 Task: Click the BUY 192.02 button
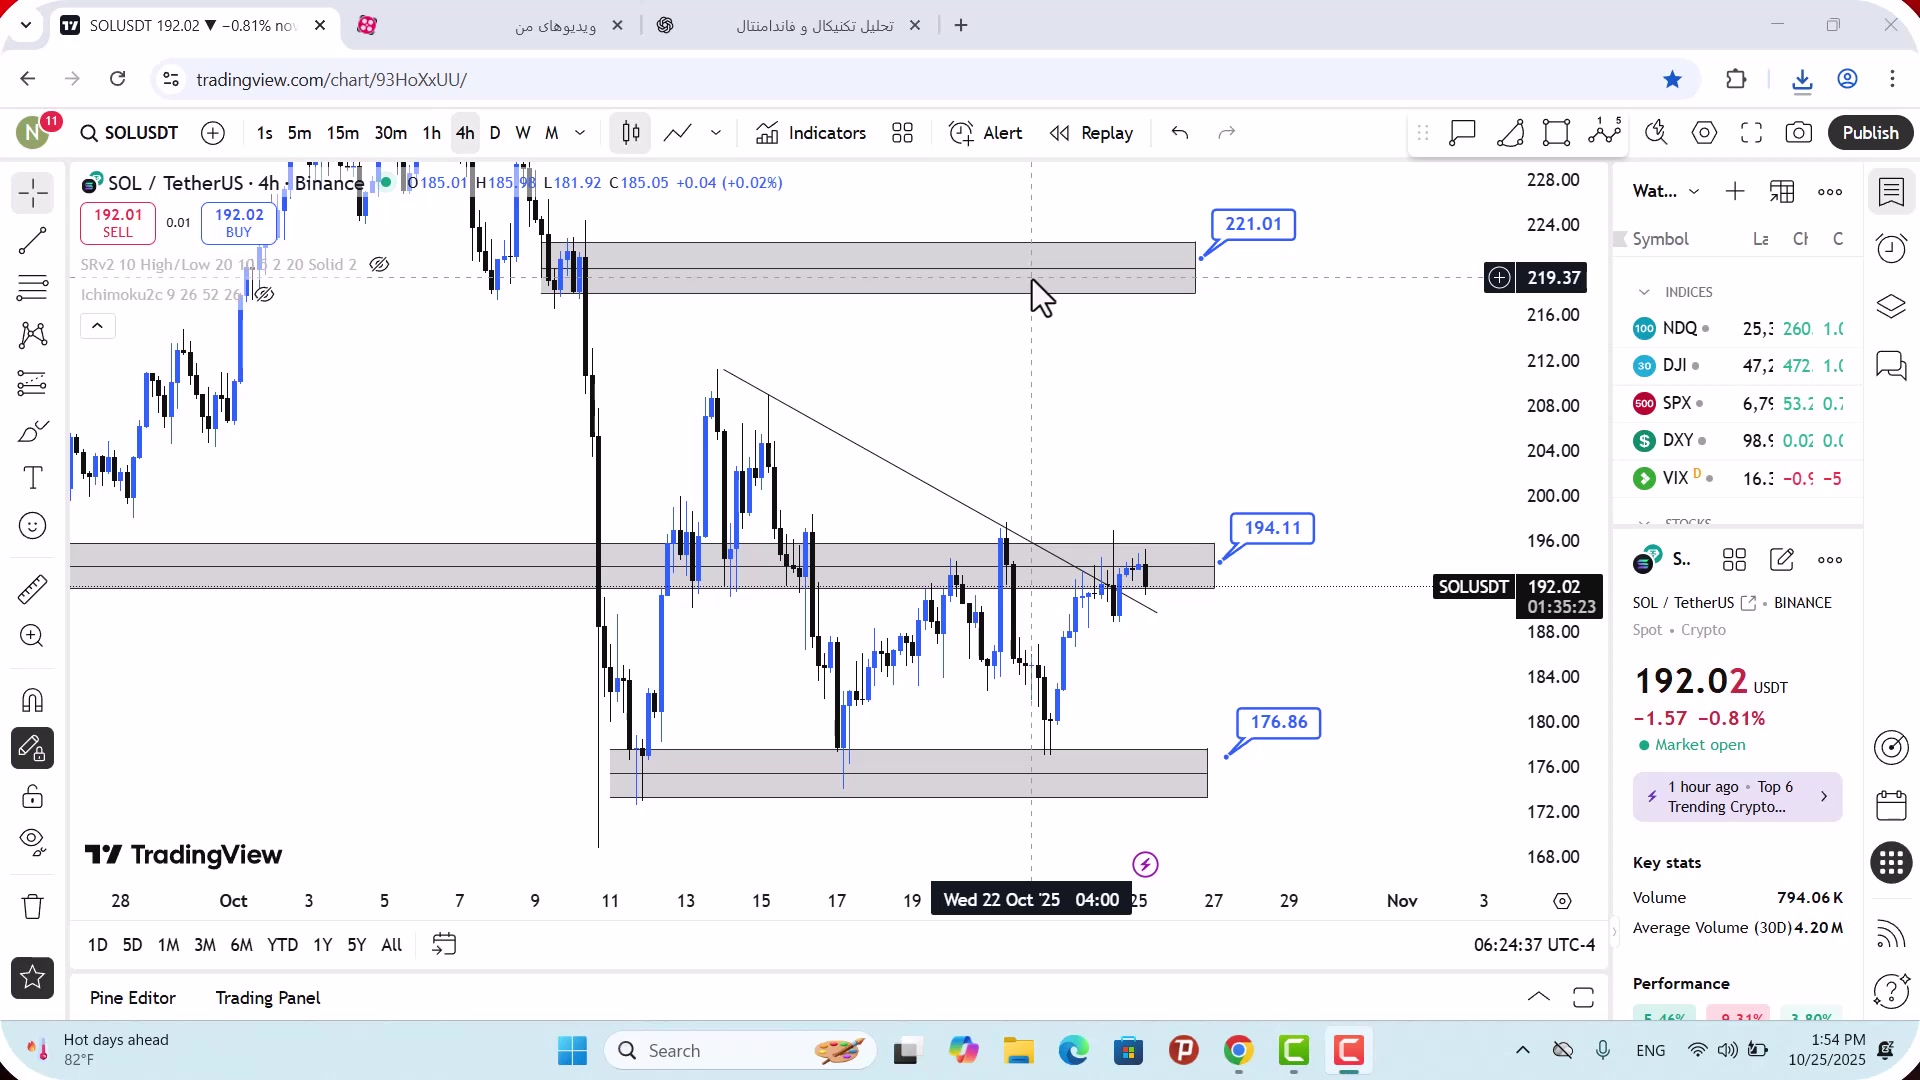pyautogui.click(x=239, y=223)
